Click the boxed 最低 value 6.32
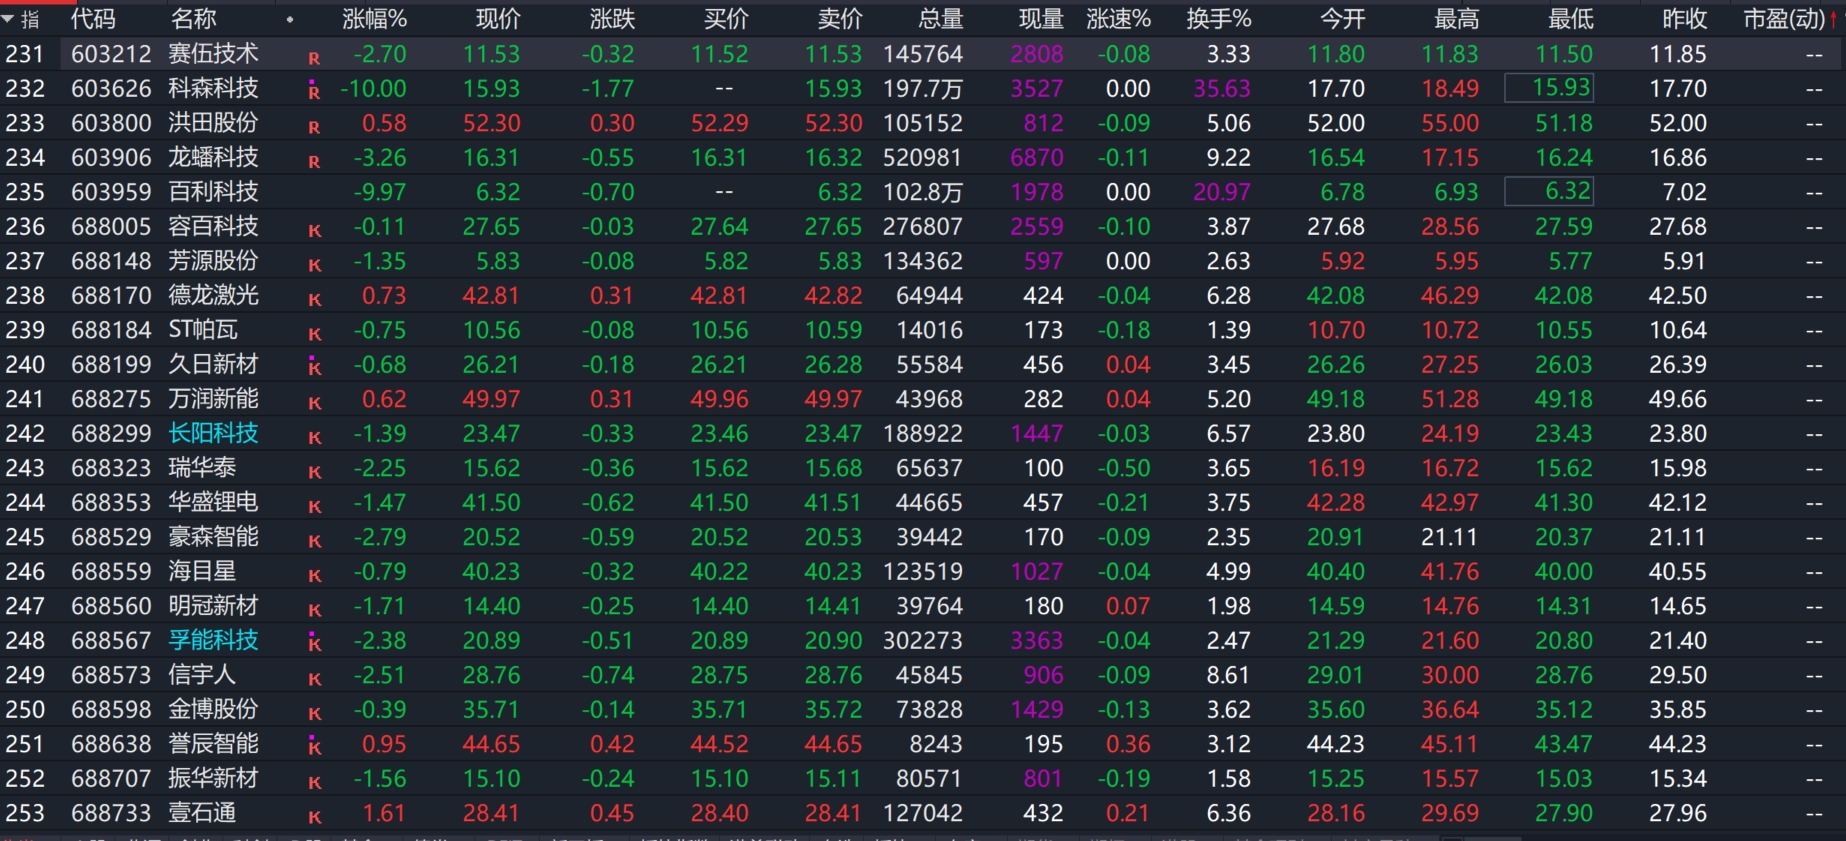Viewport: 1846px width, 841px height. tap(1549, 191)
